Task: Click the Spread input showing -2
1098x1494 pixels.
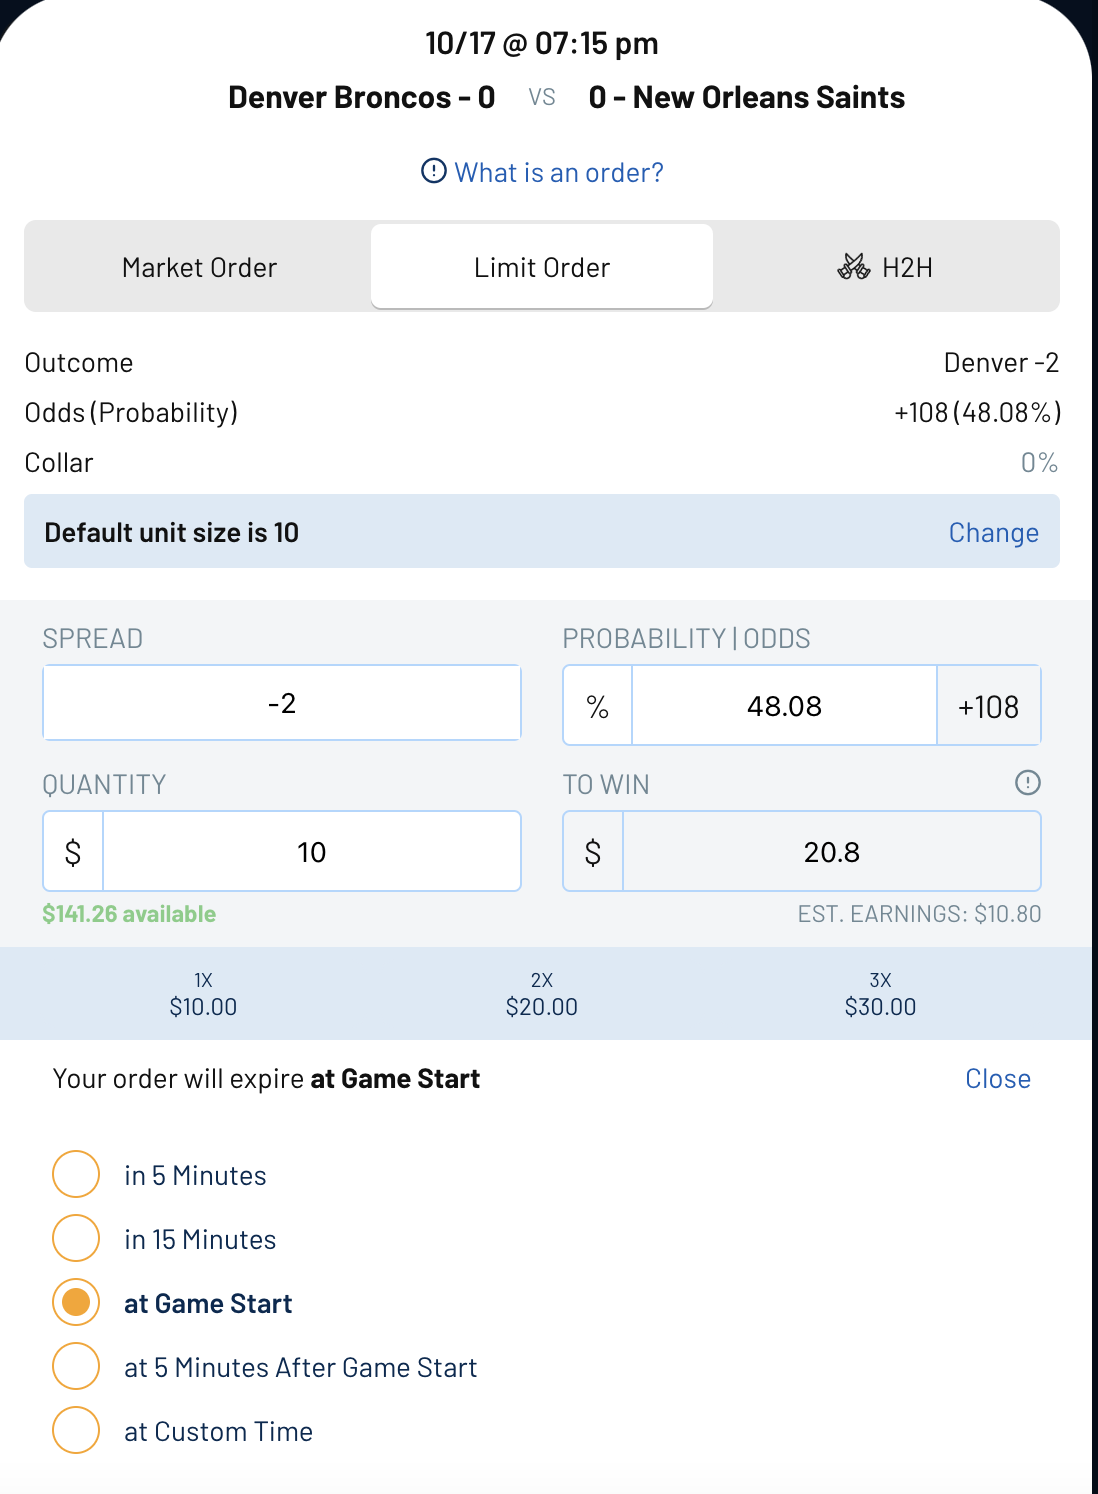Action: pyautogui.click(x=281, y=702)
